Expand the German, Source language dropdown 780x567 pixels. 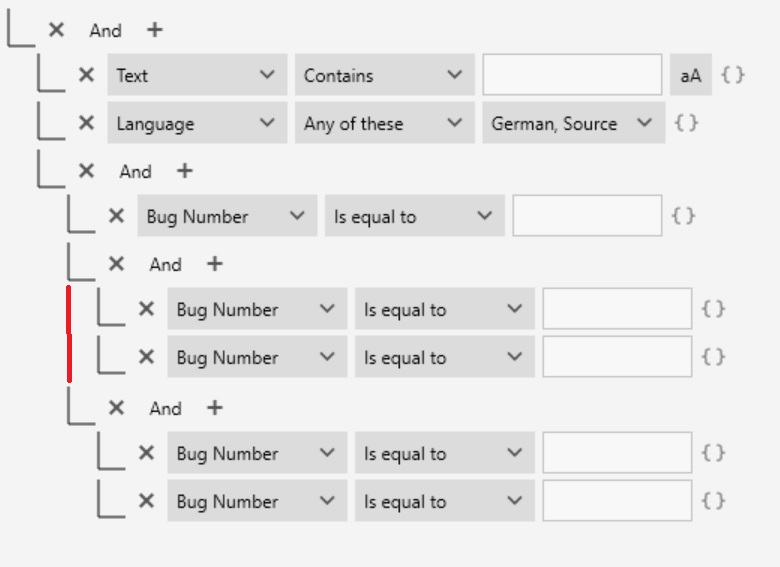[572, 123]
